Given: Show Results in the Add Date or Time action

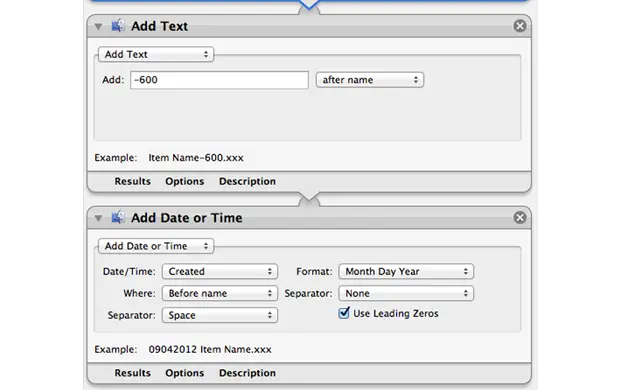Looking at the screenshot, I should pos(132,373).
